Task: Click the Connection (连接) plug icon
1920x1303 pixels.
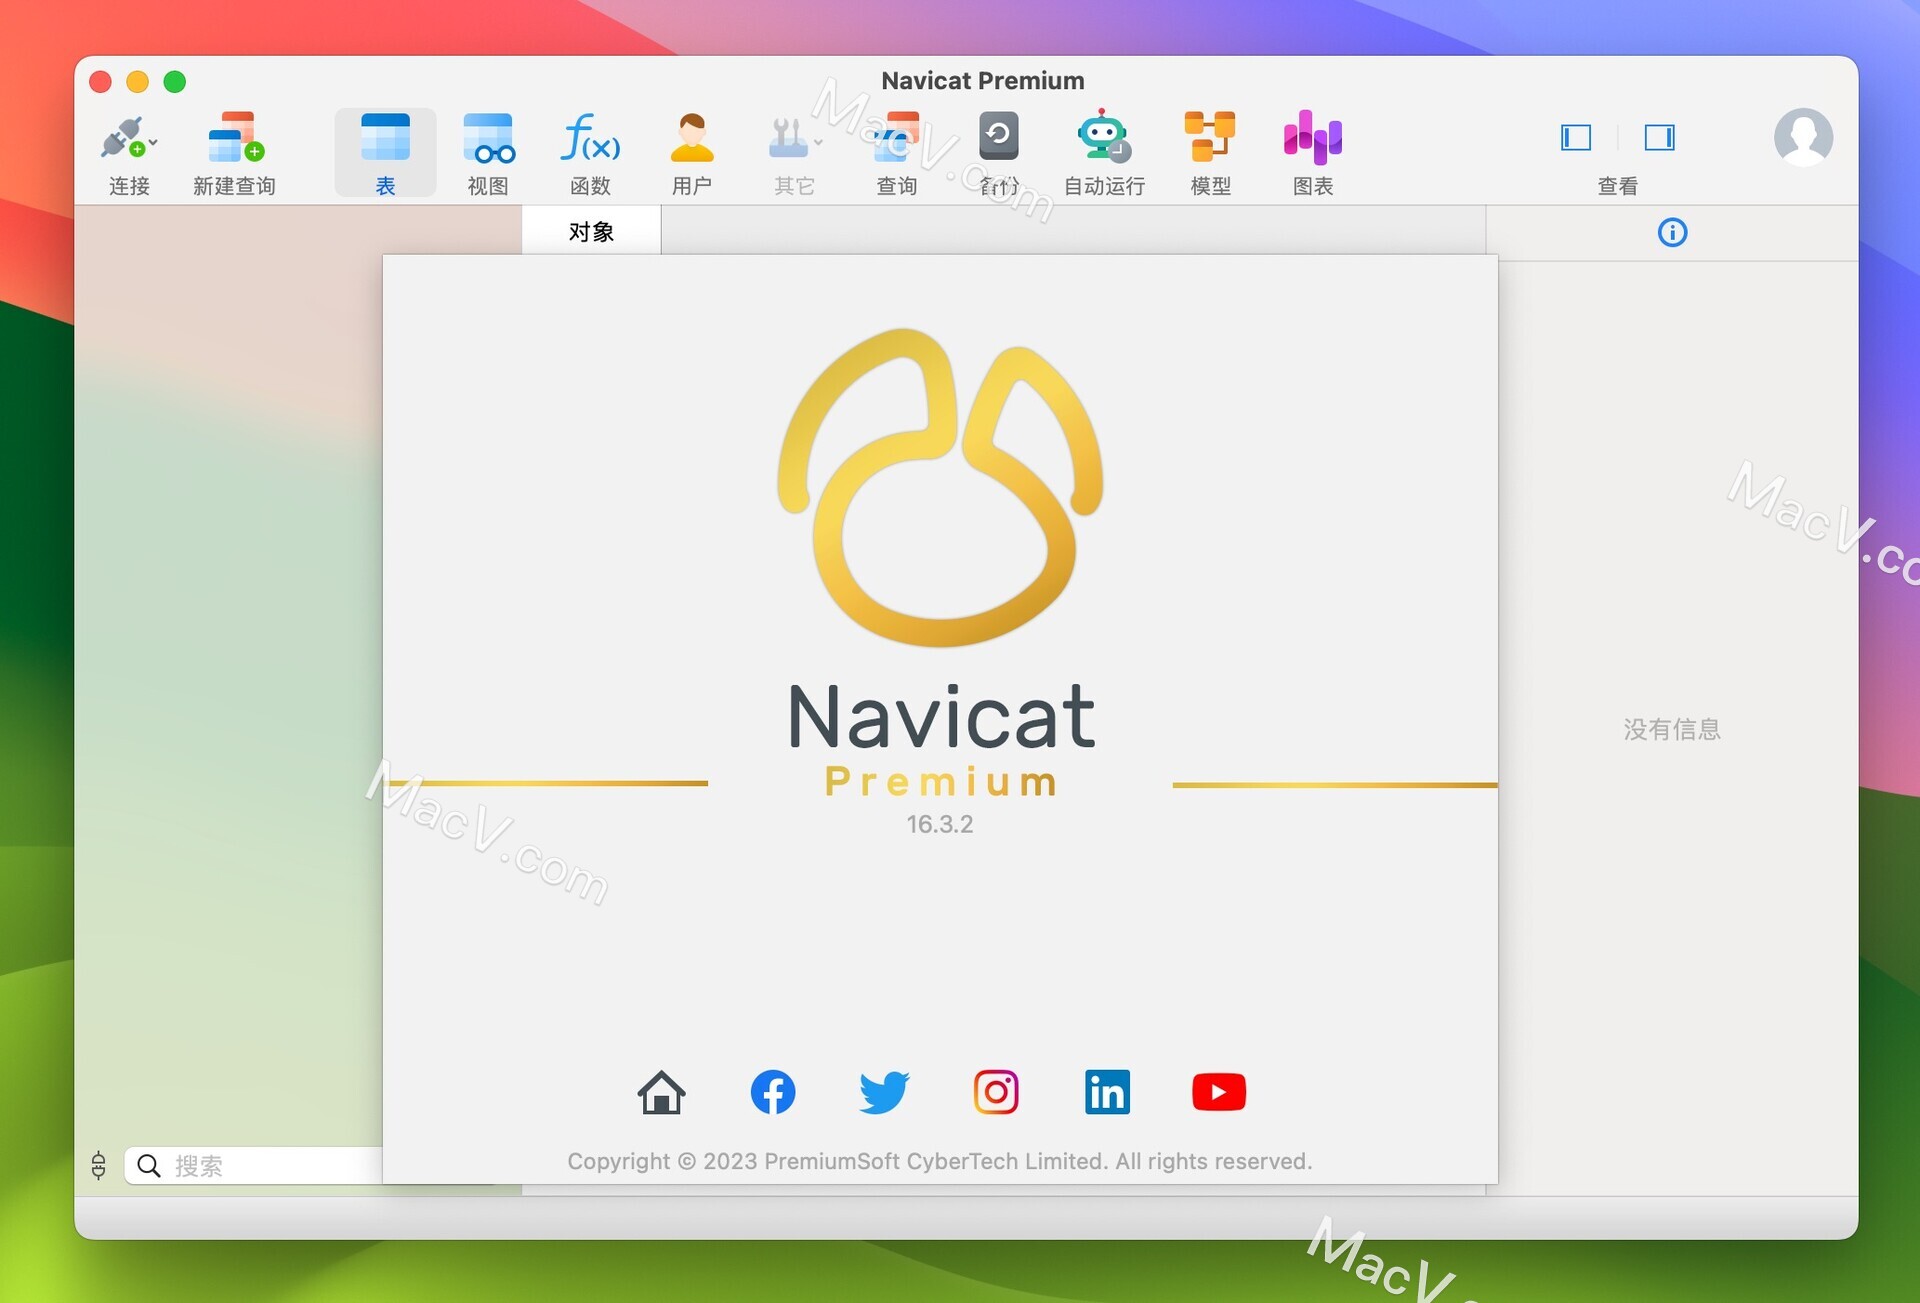Action: 123,137
